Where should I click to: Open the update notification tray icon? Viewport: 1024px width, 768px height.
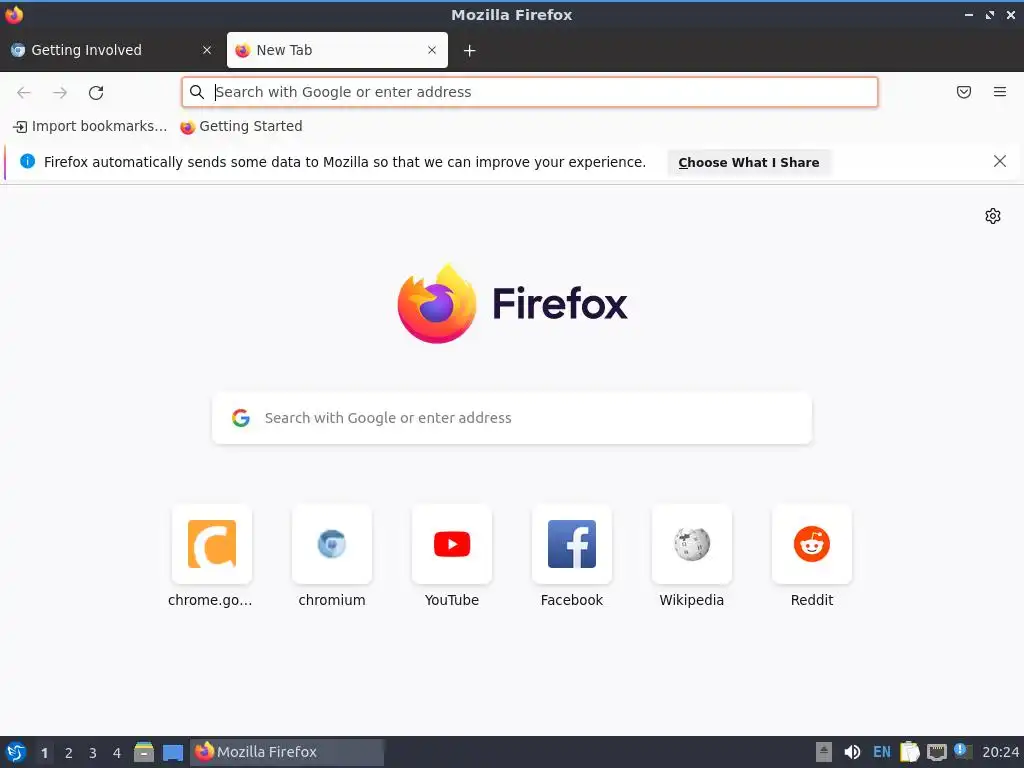pos(963,751)
